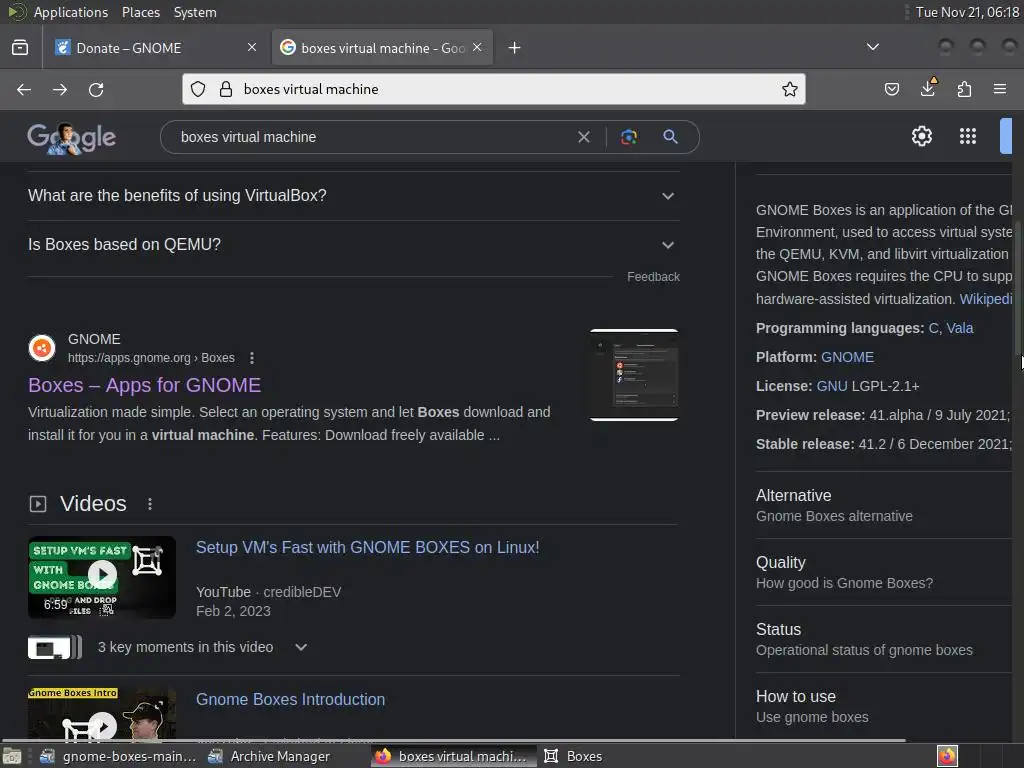The height and width of the screenshot is (768, 1024).
Task: Open the System menu
Action: pos(195,12)
